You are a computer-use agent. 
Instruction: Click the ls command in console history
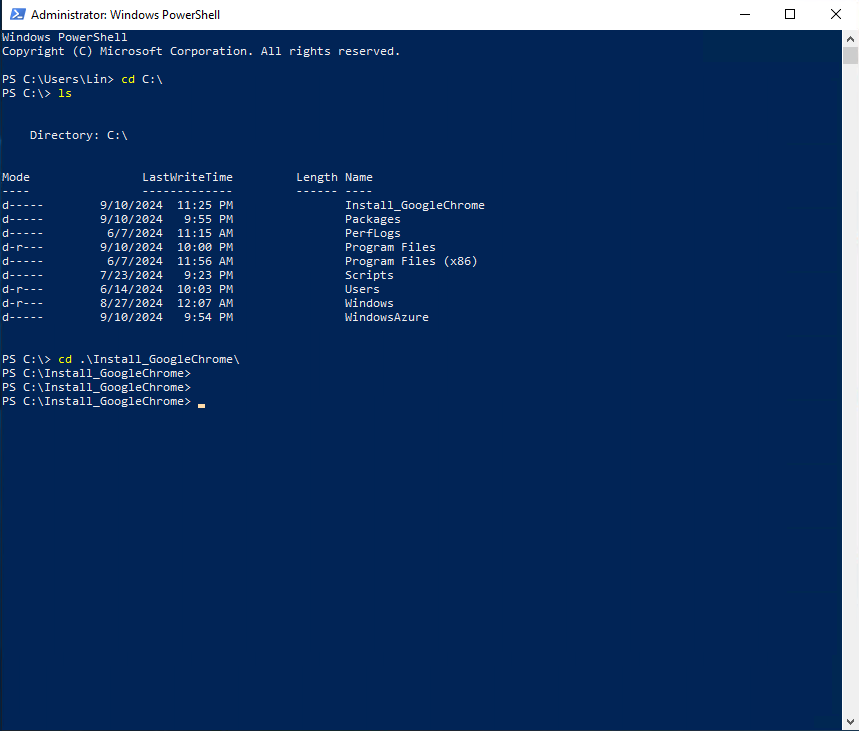tap(64, 92)
